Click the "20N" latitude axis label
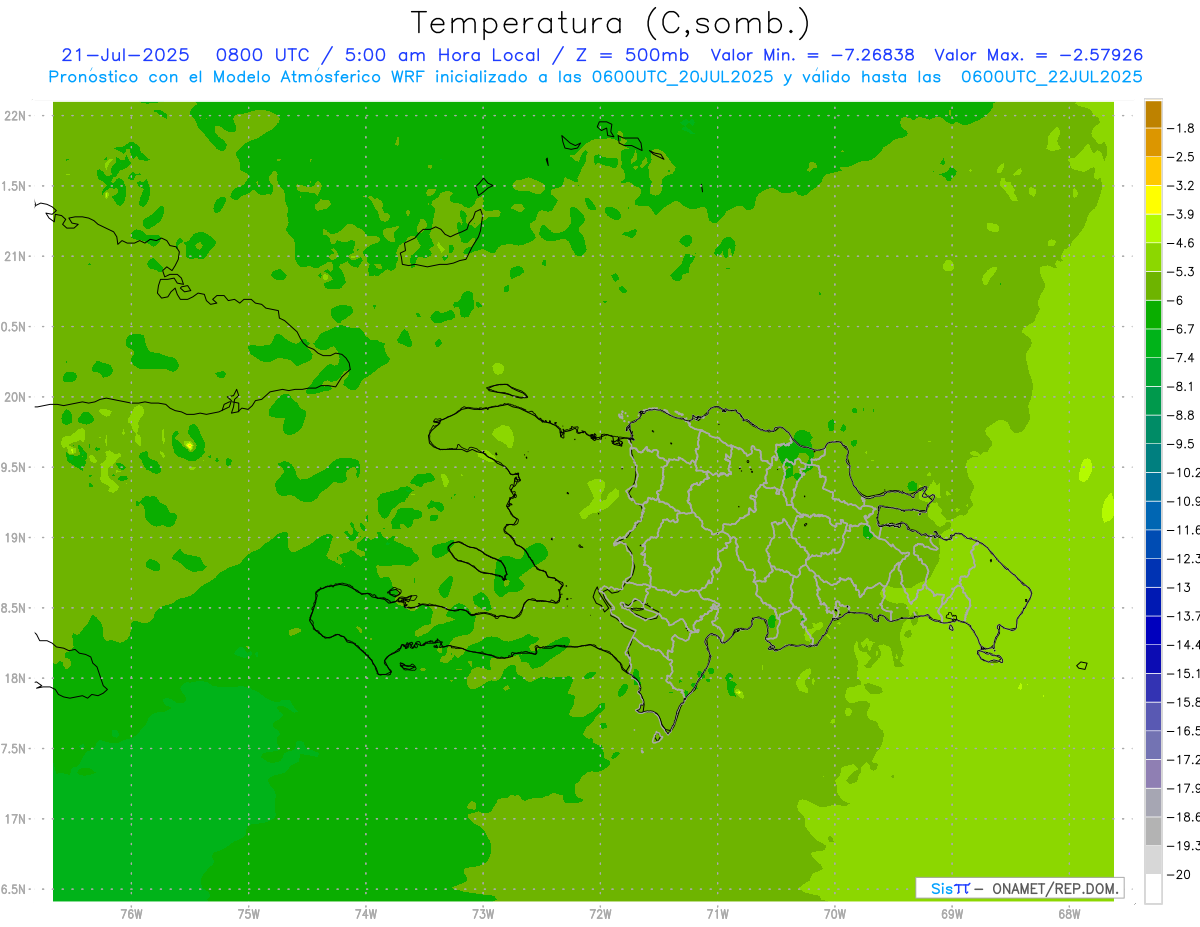Viewport: 1200px width, 927px height. click(x=17, y=397)
